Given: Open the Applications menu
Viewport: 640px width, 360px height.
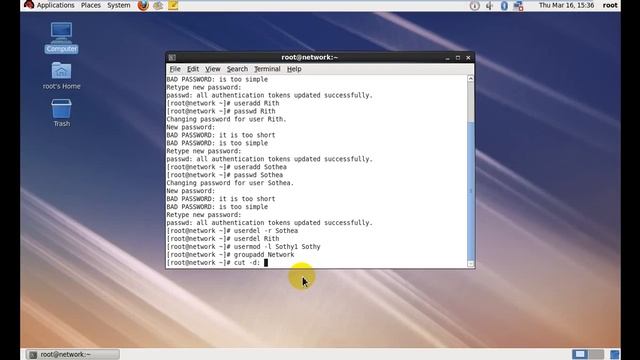Looking at the screenshot, I should point(56,5).
